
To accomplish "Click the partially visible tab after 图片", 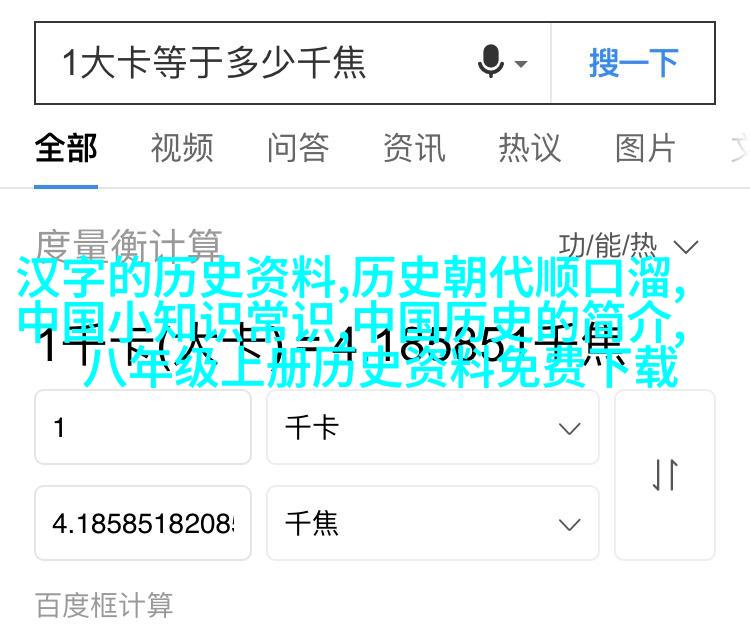I will coord(740,148).
